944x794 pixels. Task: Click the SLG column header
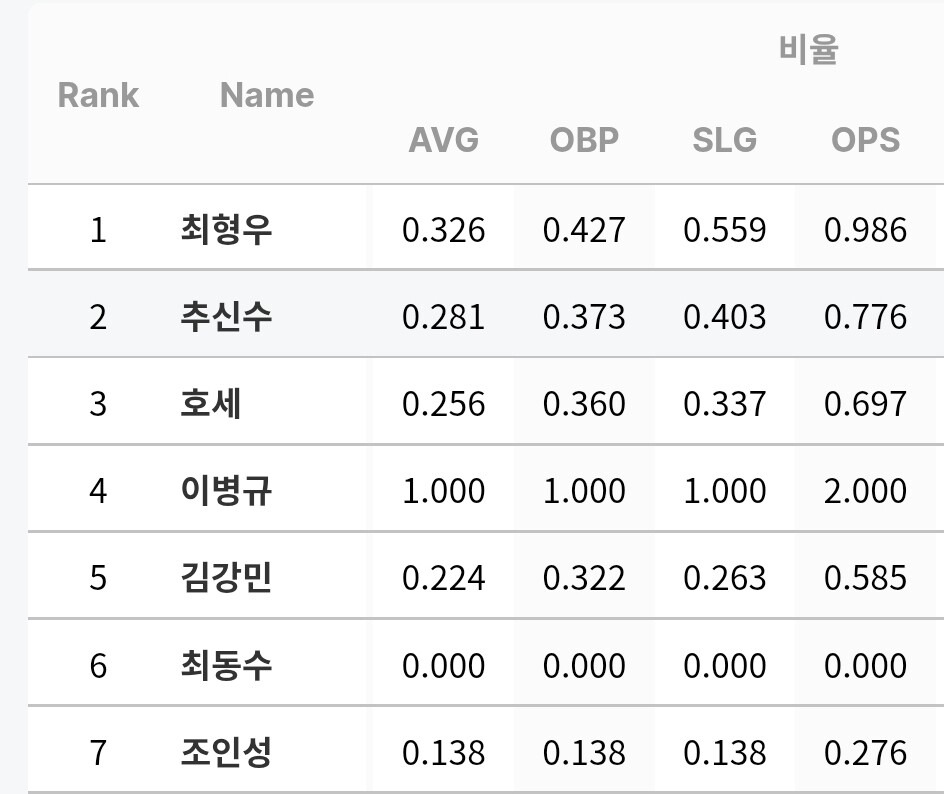point(724,140)
